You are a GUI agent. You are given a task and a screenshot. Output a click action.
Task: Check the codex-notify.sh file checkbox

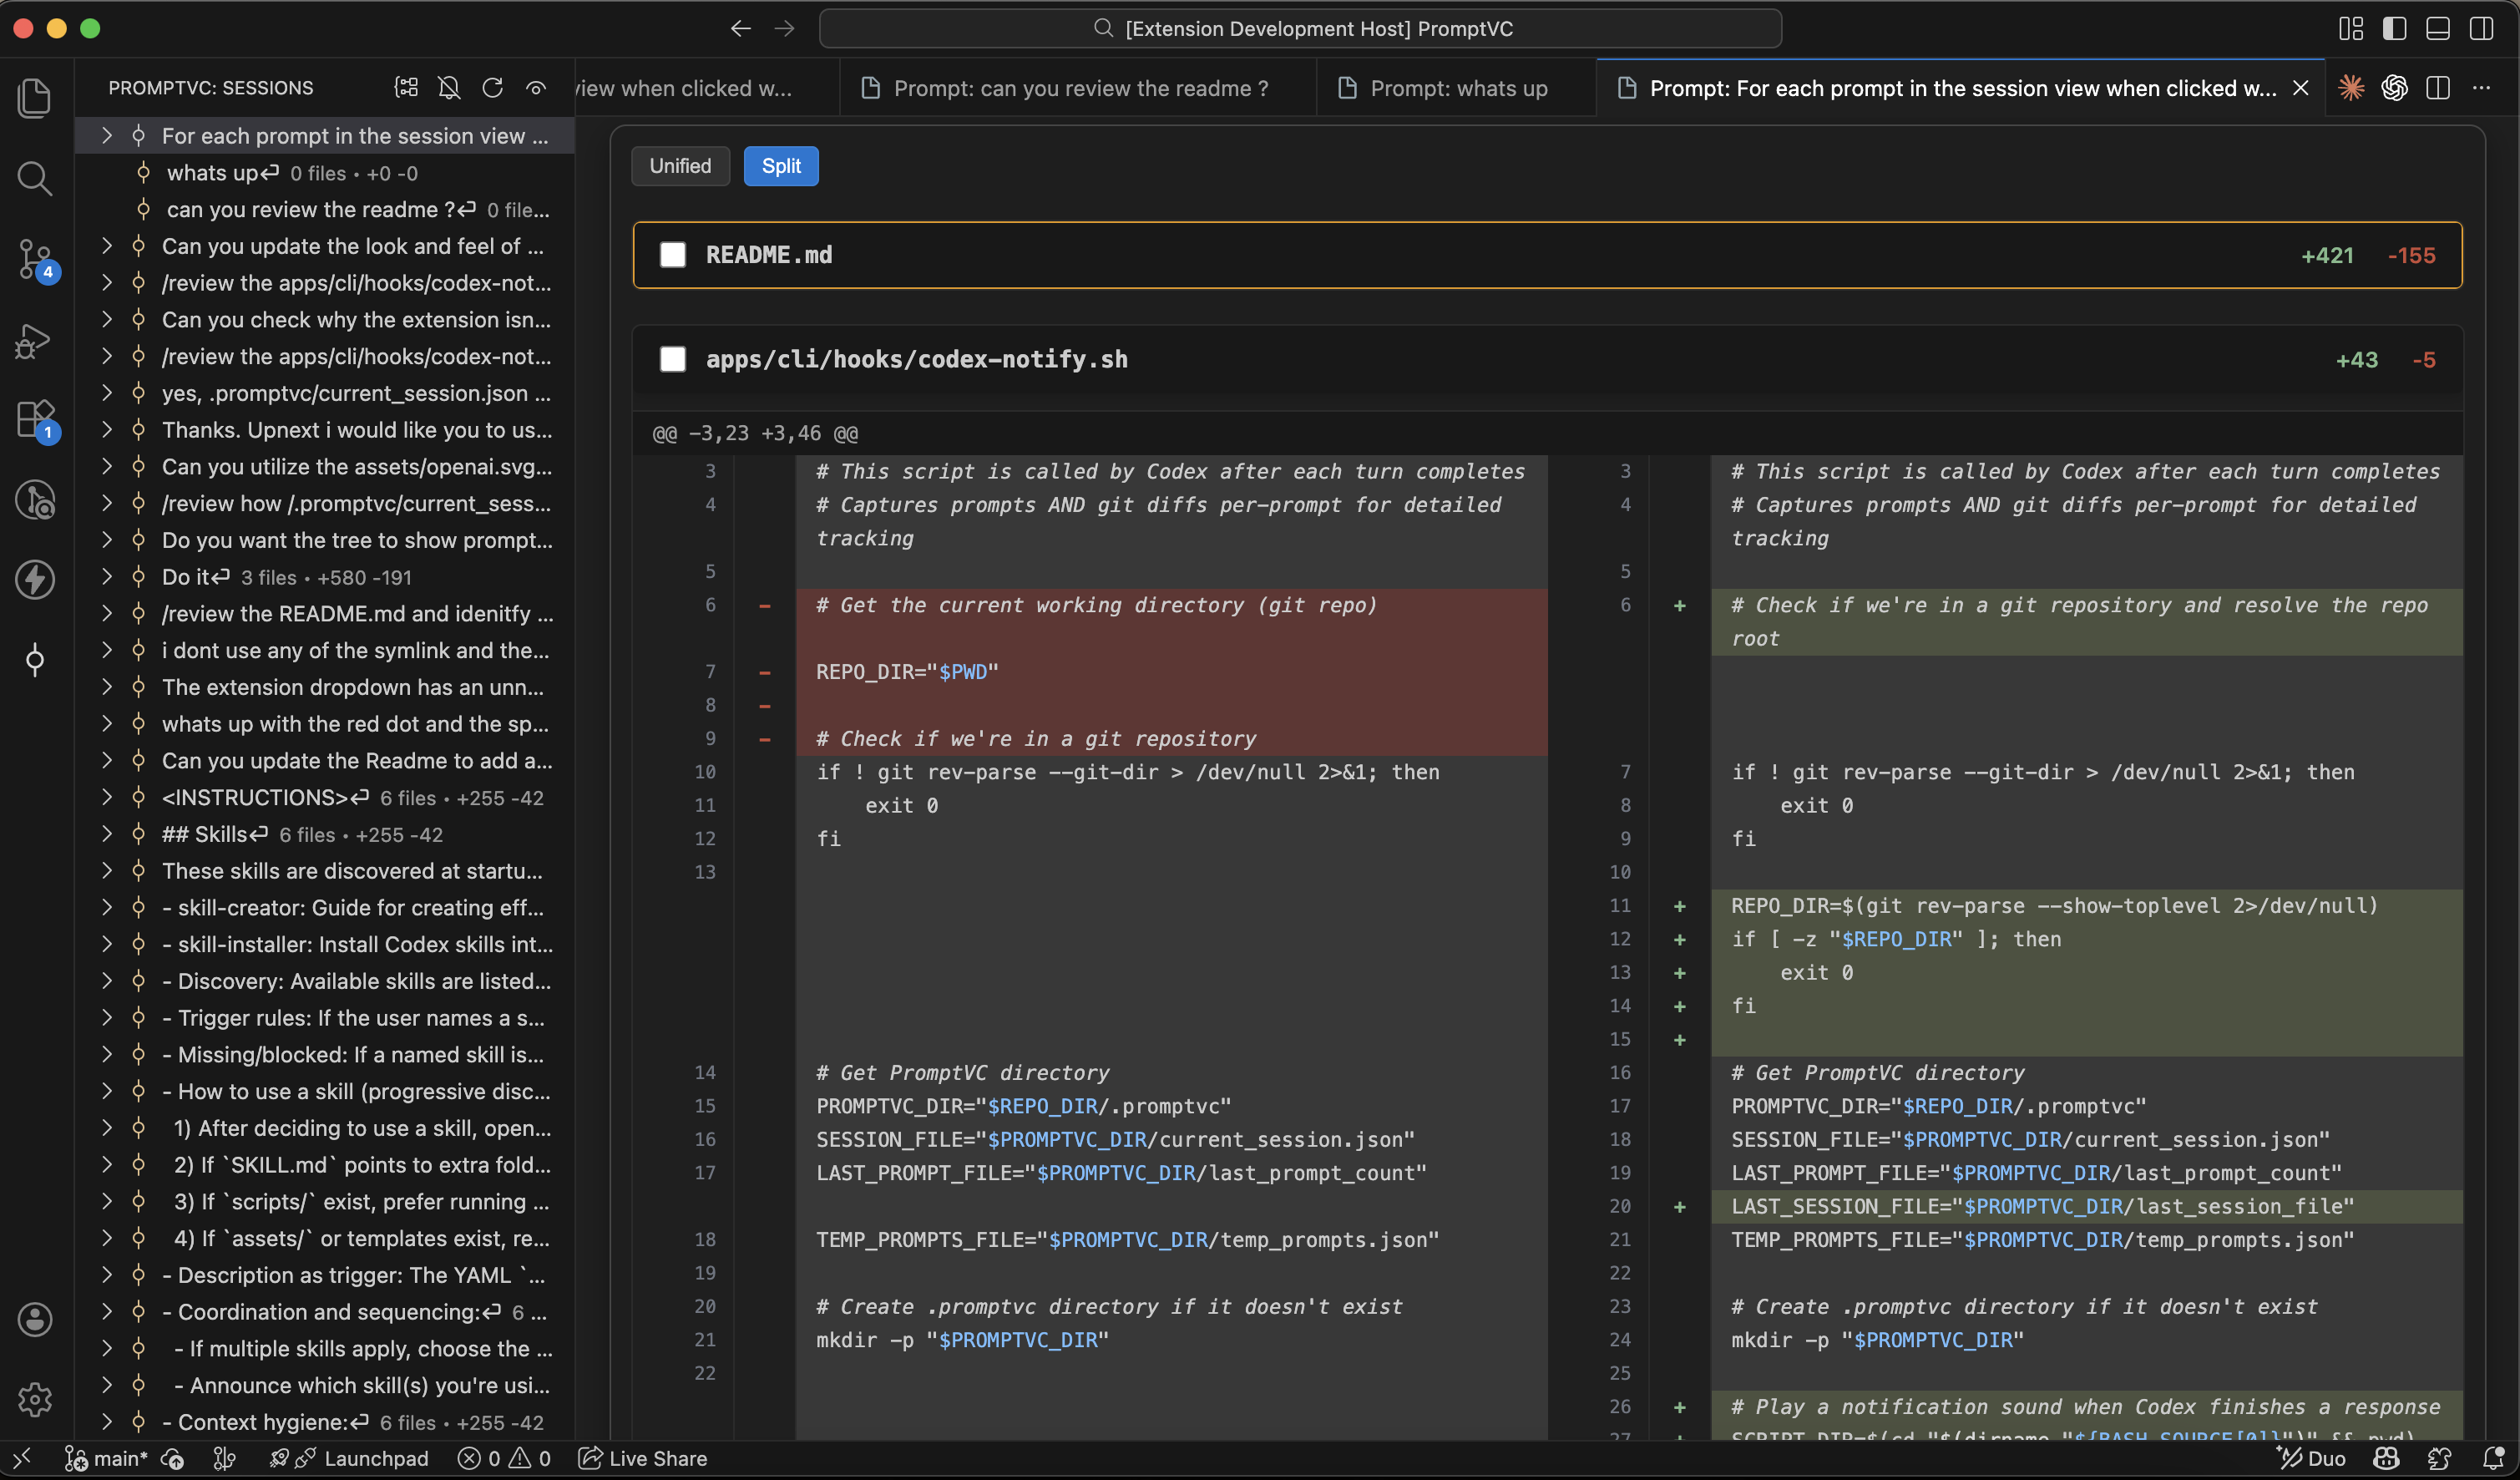click(x=673, y=359)
